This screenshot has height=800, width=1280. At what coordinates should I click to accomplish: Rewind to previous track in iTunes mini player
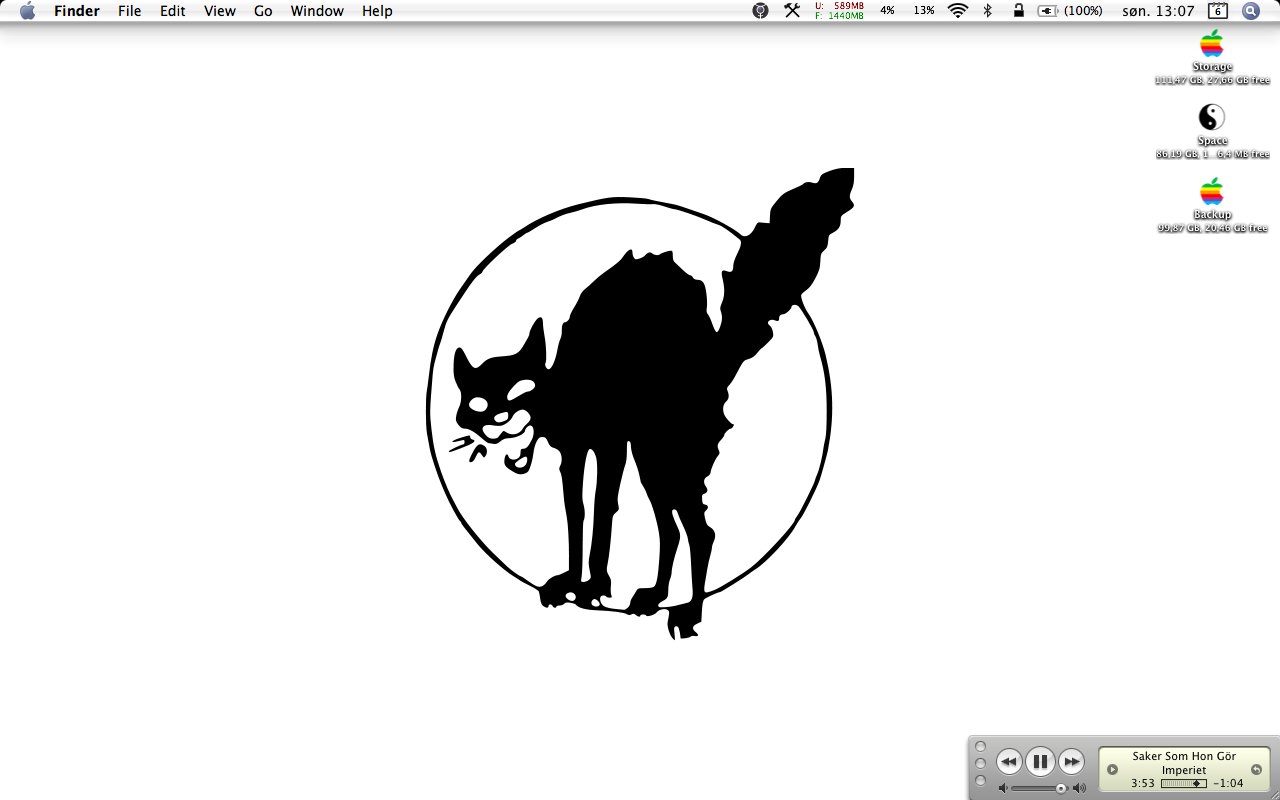1009,762
